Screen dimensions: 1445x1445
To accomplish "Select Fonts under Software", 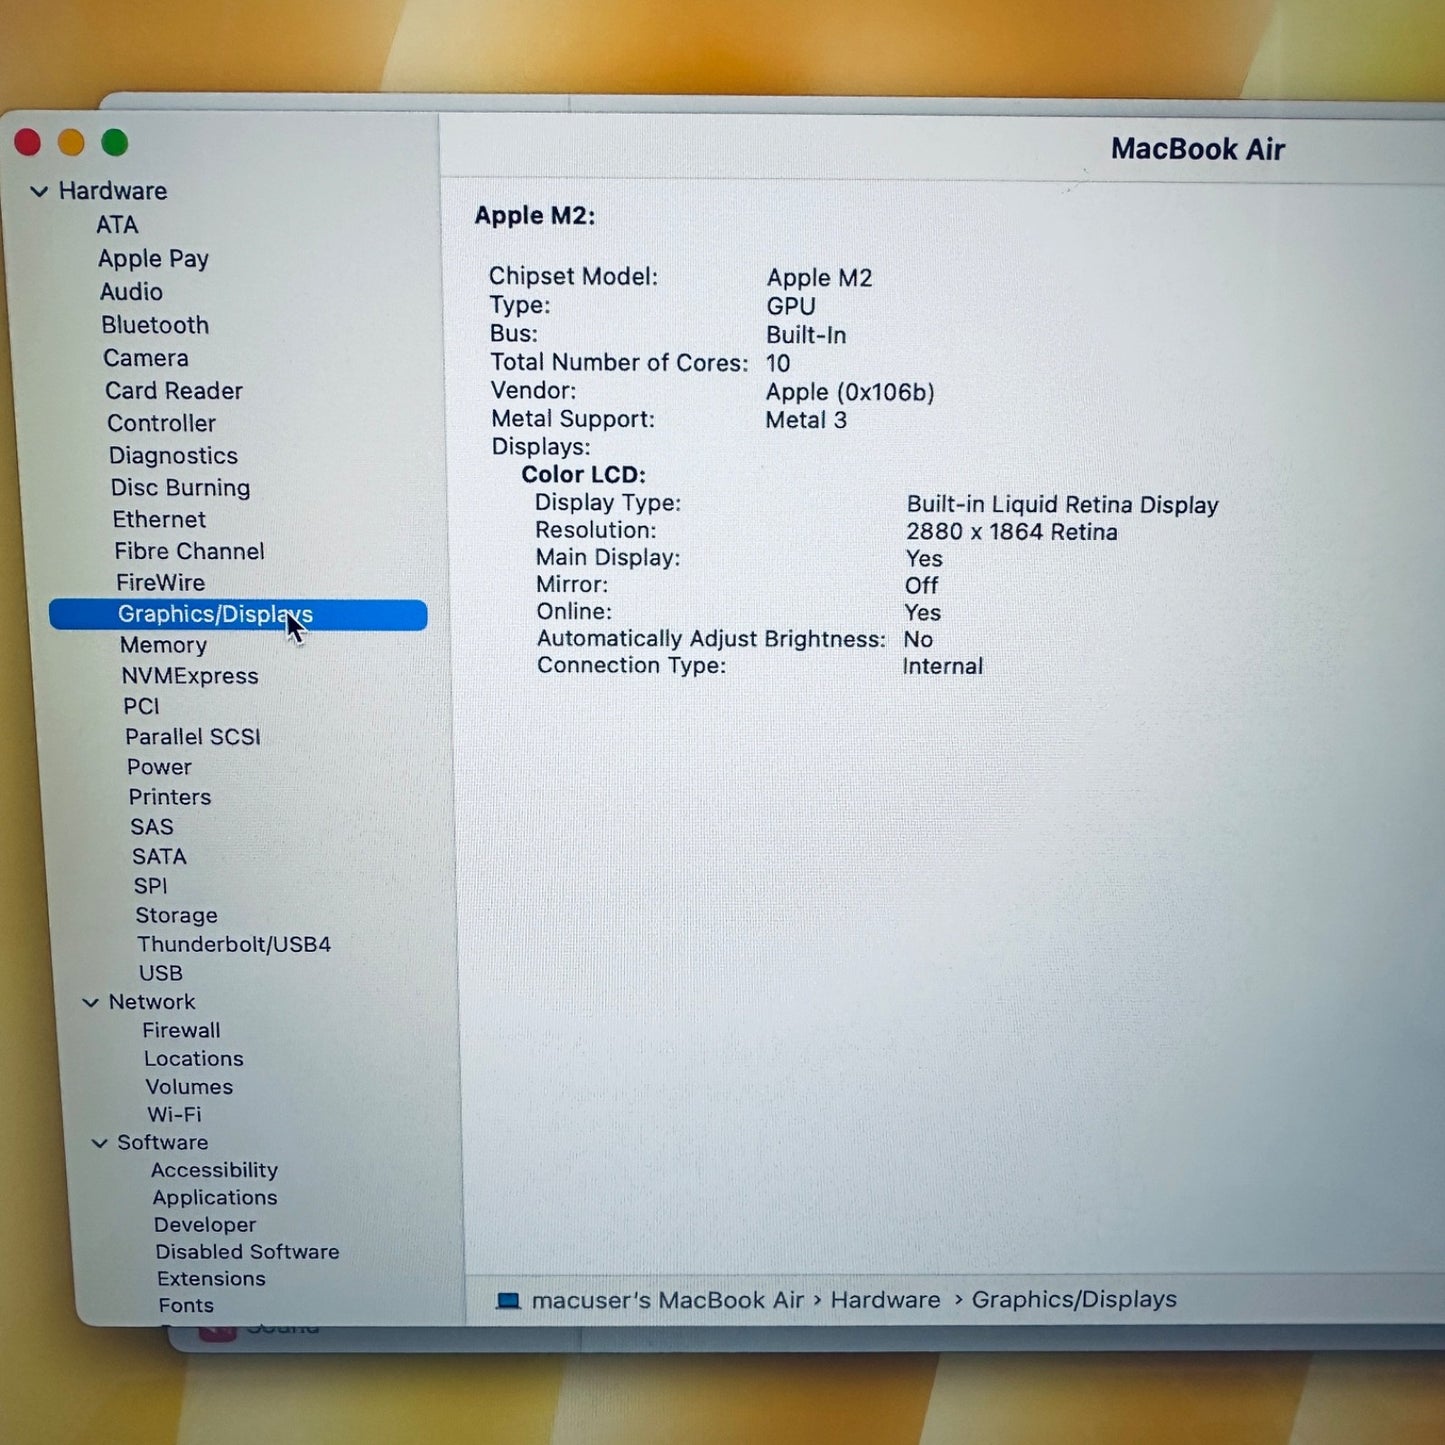I will tap(186, 1305).
